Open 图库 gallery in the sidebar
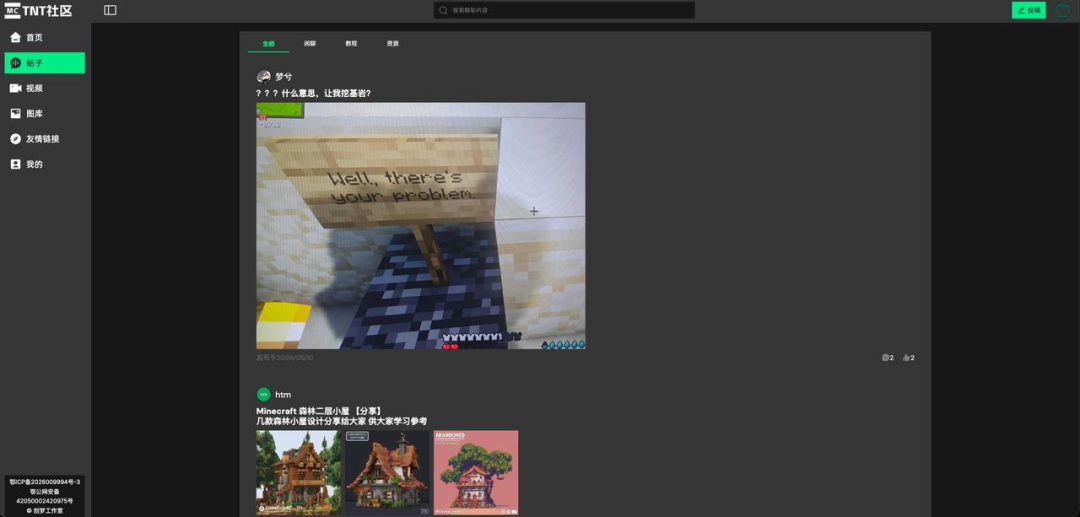 45,114
